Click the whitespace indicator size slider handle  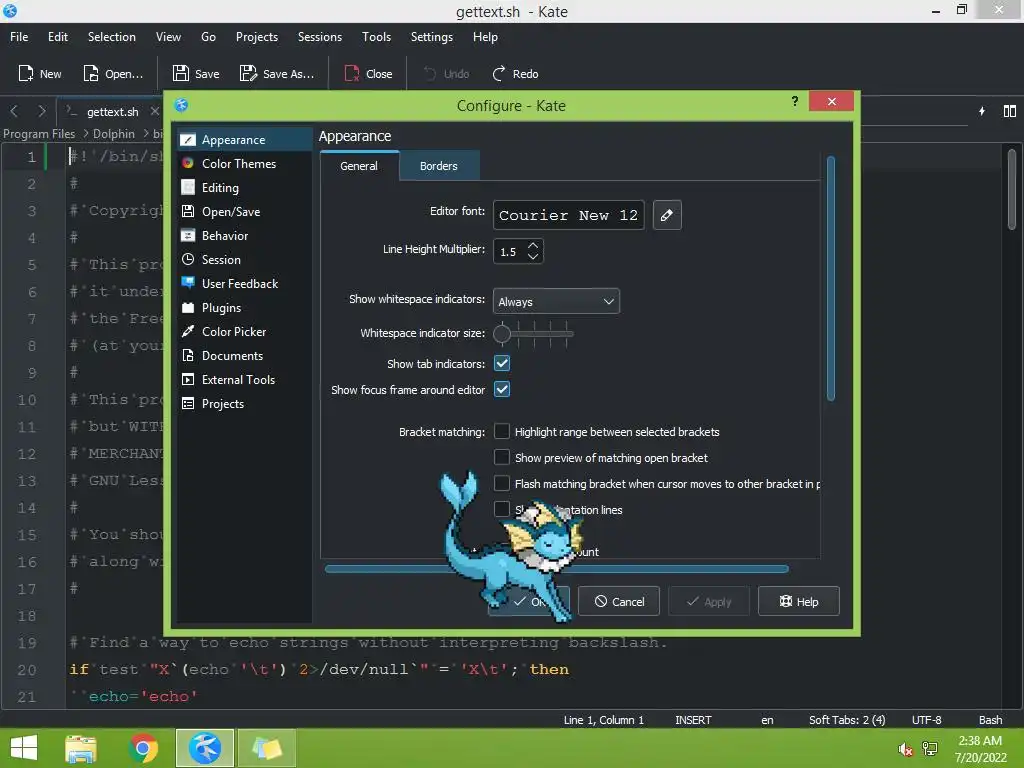(502, 334)
